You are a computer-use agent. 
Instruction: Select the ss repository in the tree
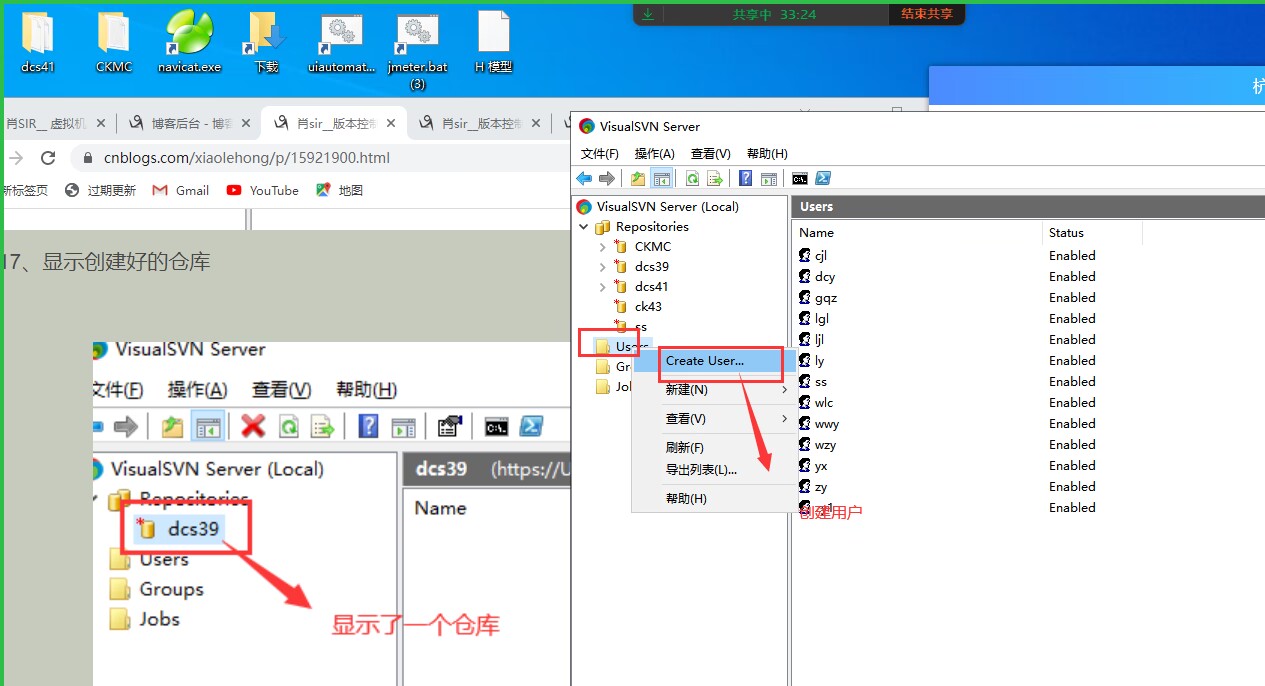(631, 327)
